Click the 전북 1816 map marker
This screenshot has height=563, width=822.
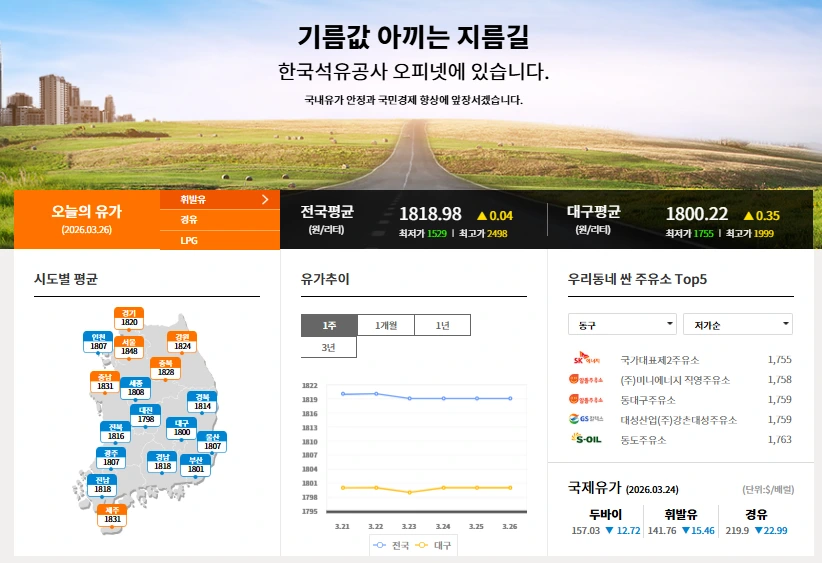[116, 432]
